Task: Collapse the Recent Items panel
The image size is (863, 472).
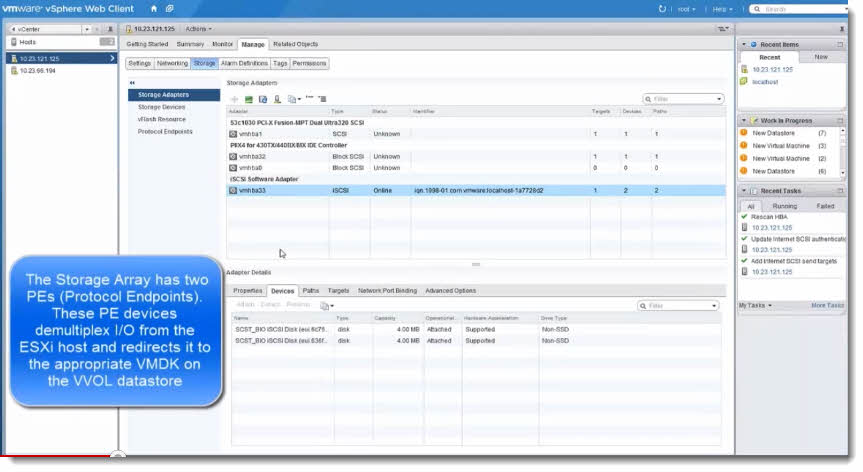Action: [x=744, y=45]
